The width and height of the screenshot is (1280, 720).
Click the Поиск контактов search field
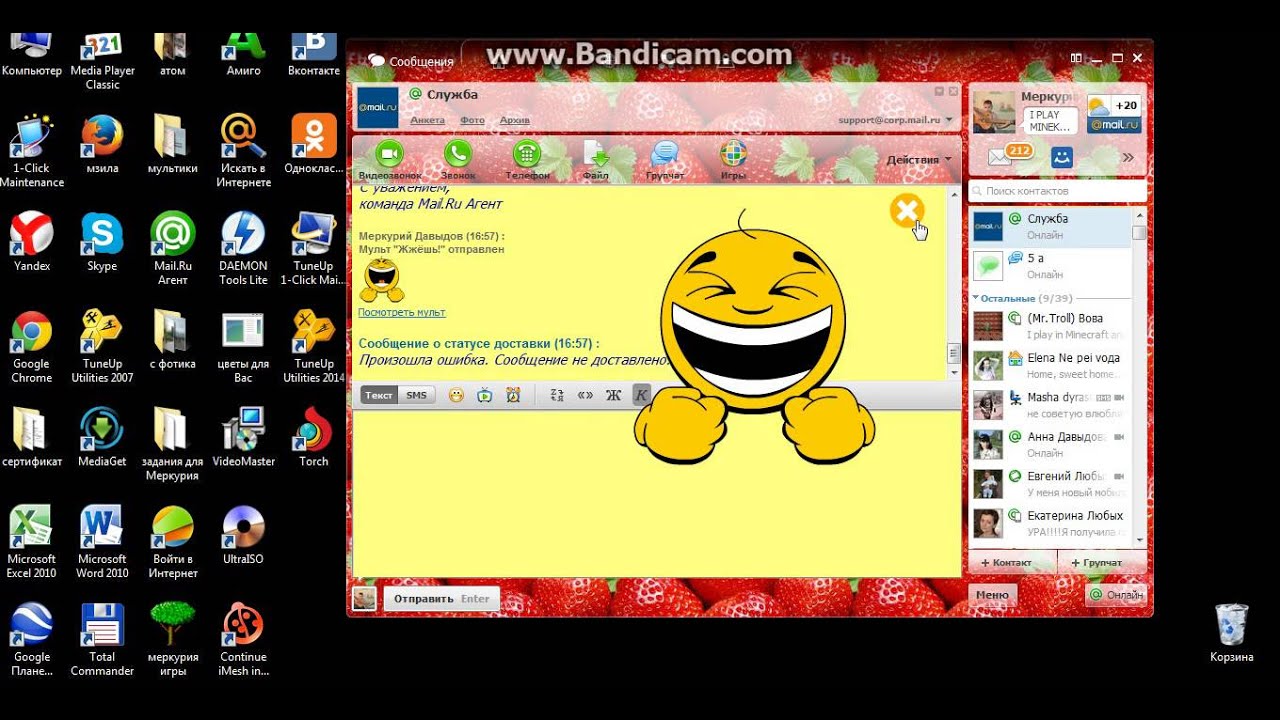pyautogui.click(x=1057, y=190)
